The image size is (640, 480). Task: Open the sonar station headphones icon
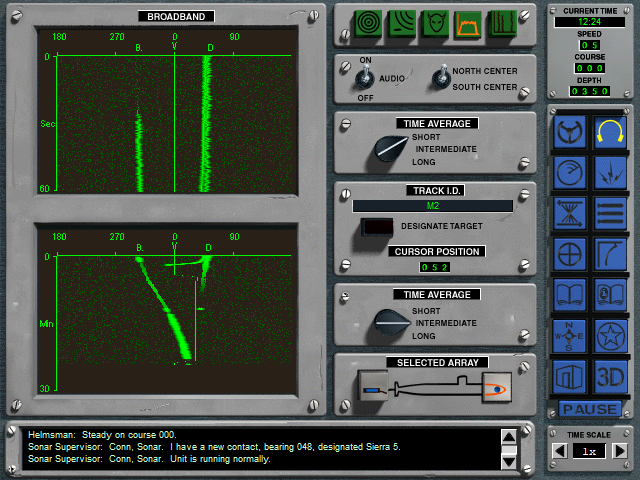point(611,132)
